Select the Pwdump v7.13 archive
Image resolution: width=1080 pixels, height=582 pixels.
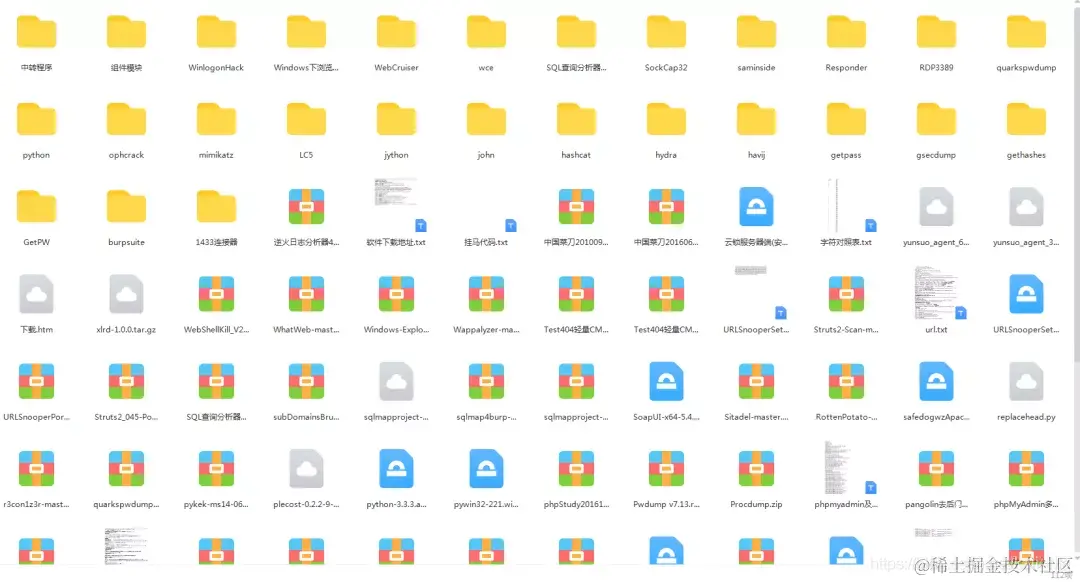(x=666, y=469)
